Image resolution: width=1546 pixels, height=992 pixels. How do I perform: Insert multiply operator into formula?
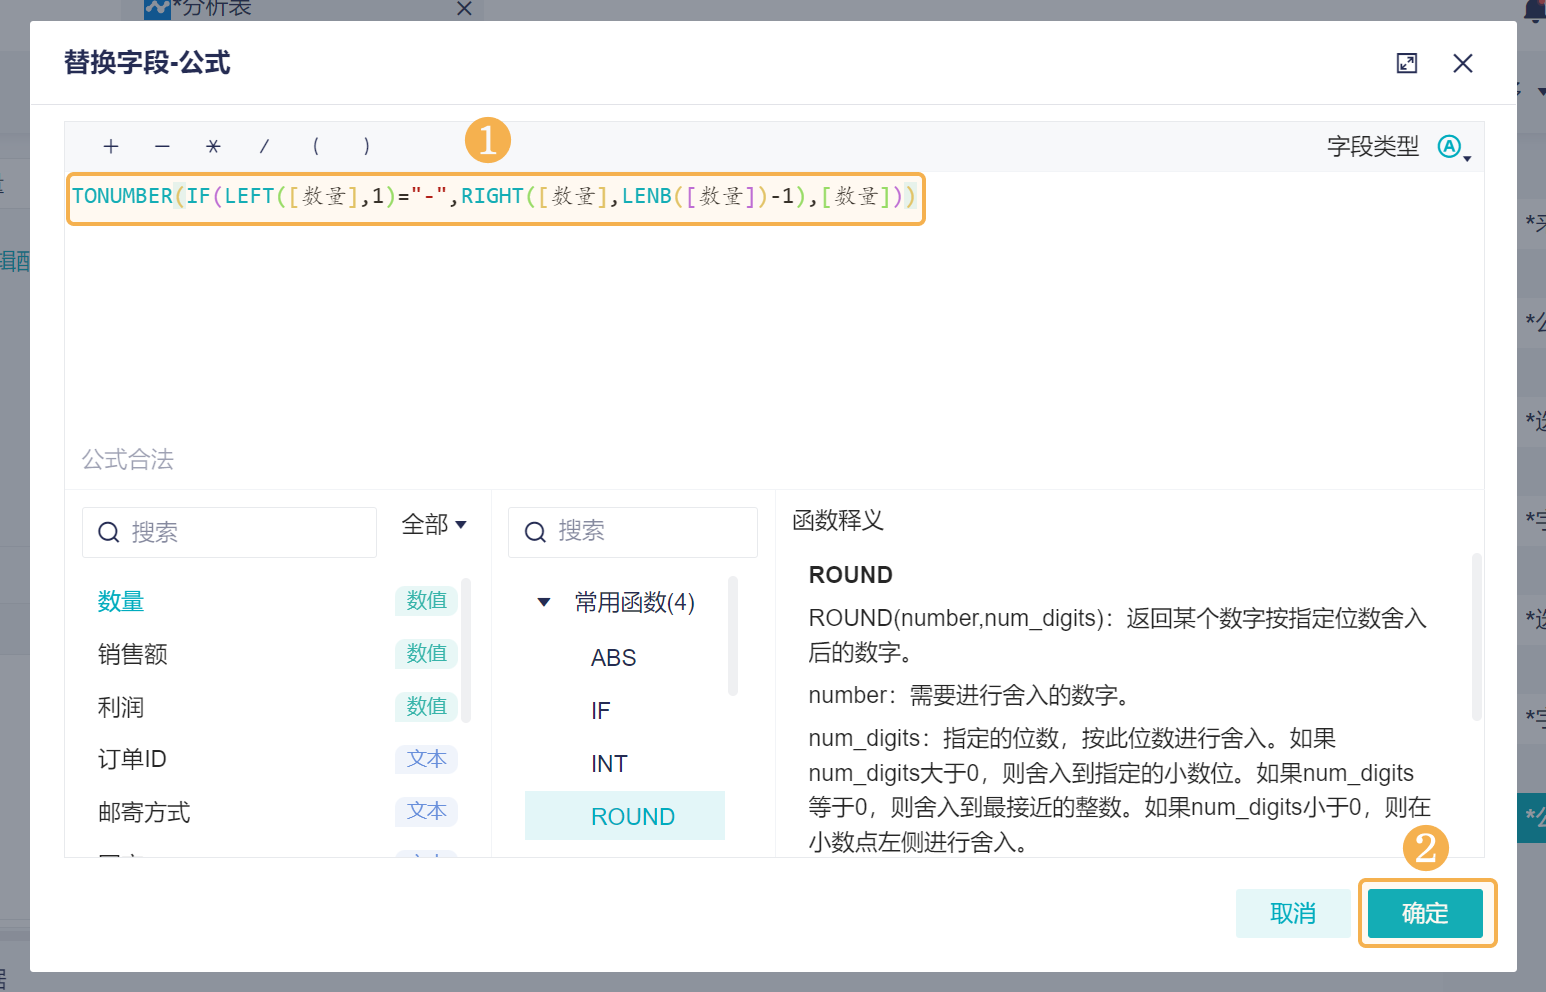pyautogui.click(x=213, y=147)
